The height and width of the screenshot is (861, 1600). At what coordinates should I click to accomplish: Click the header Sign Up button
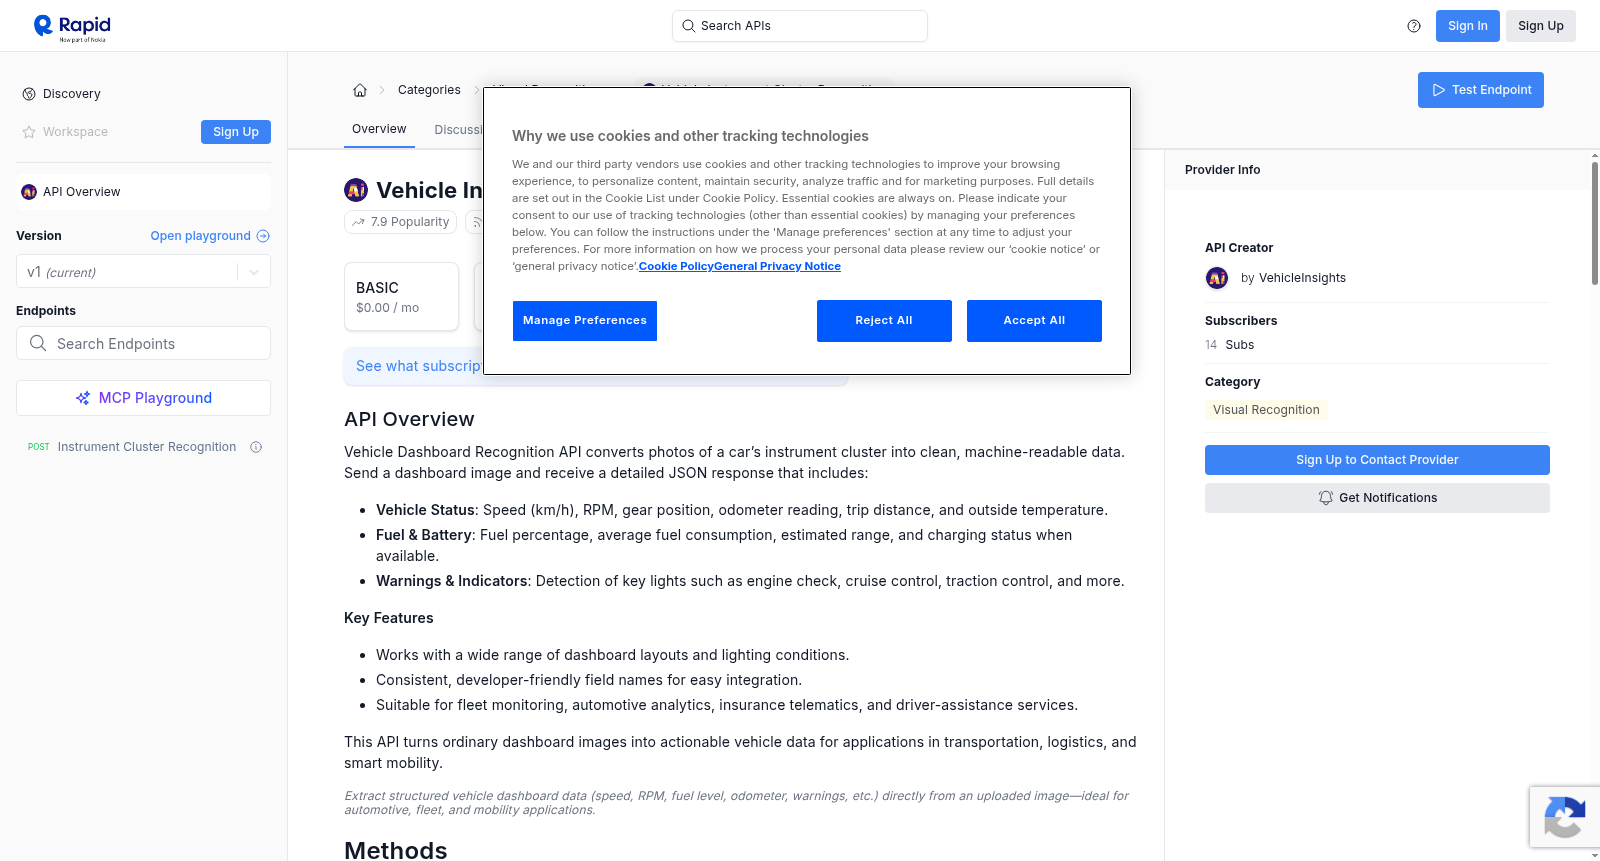(1541, 26)
